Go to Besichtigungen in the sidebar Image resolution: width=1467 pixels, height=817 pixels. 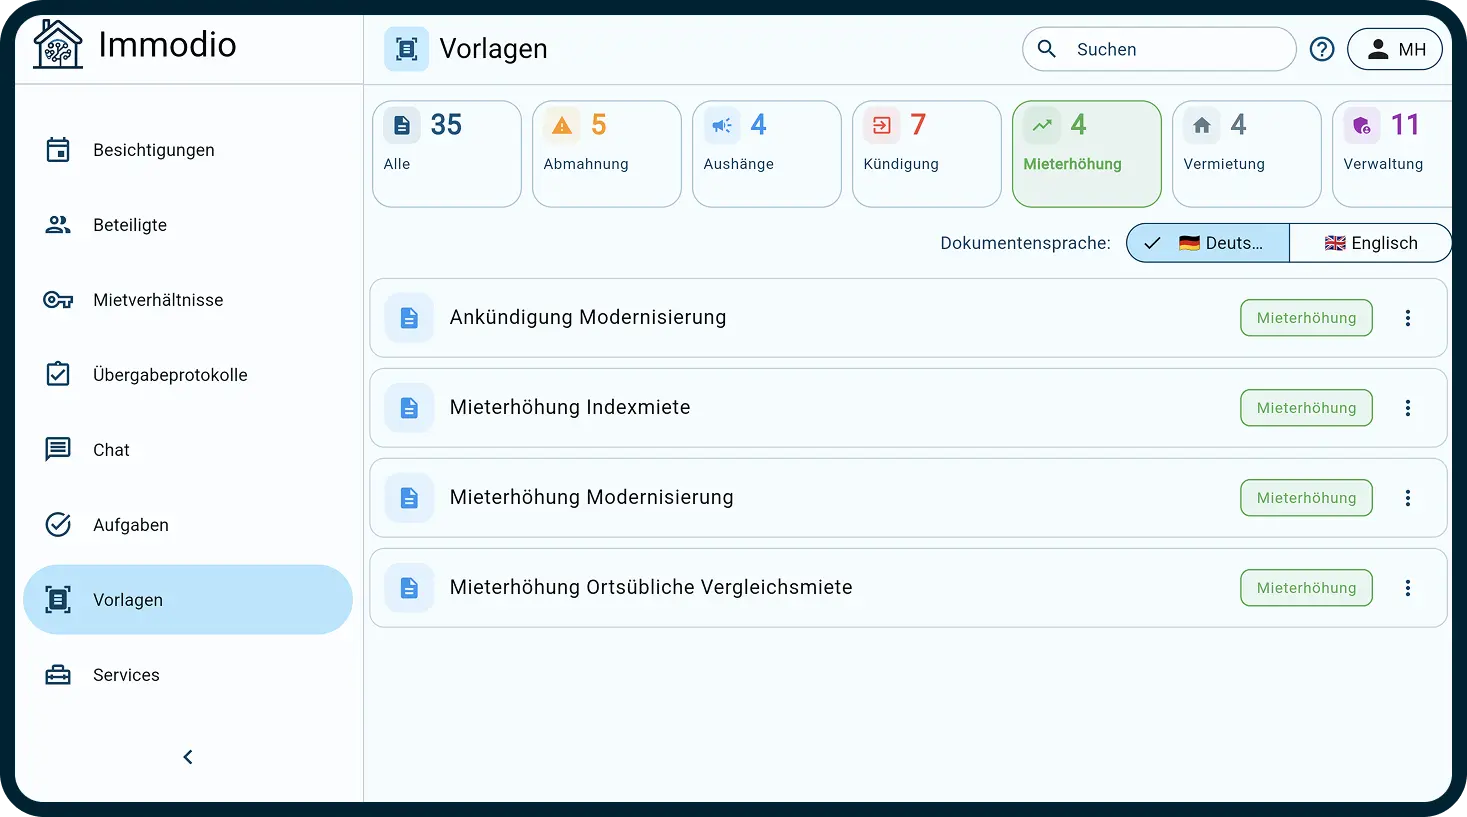coord(188,150)
